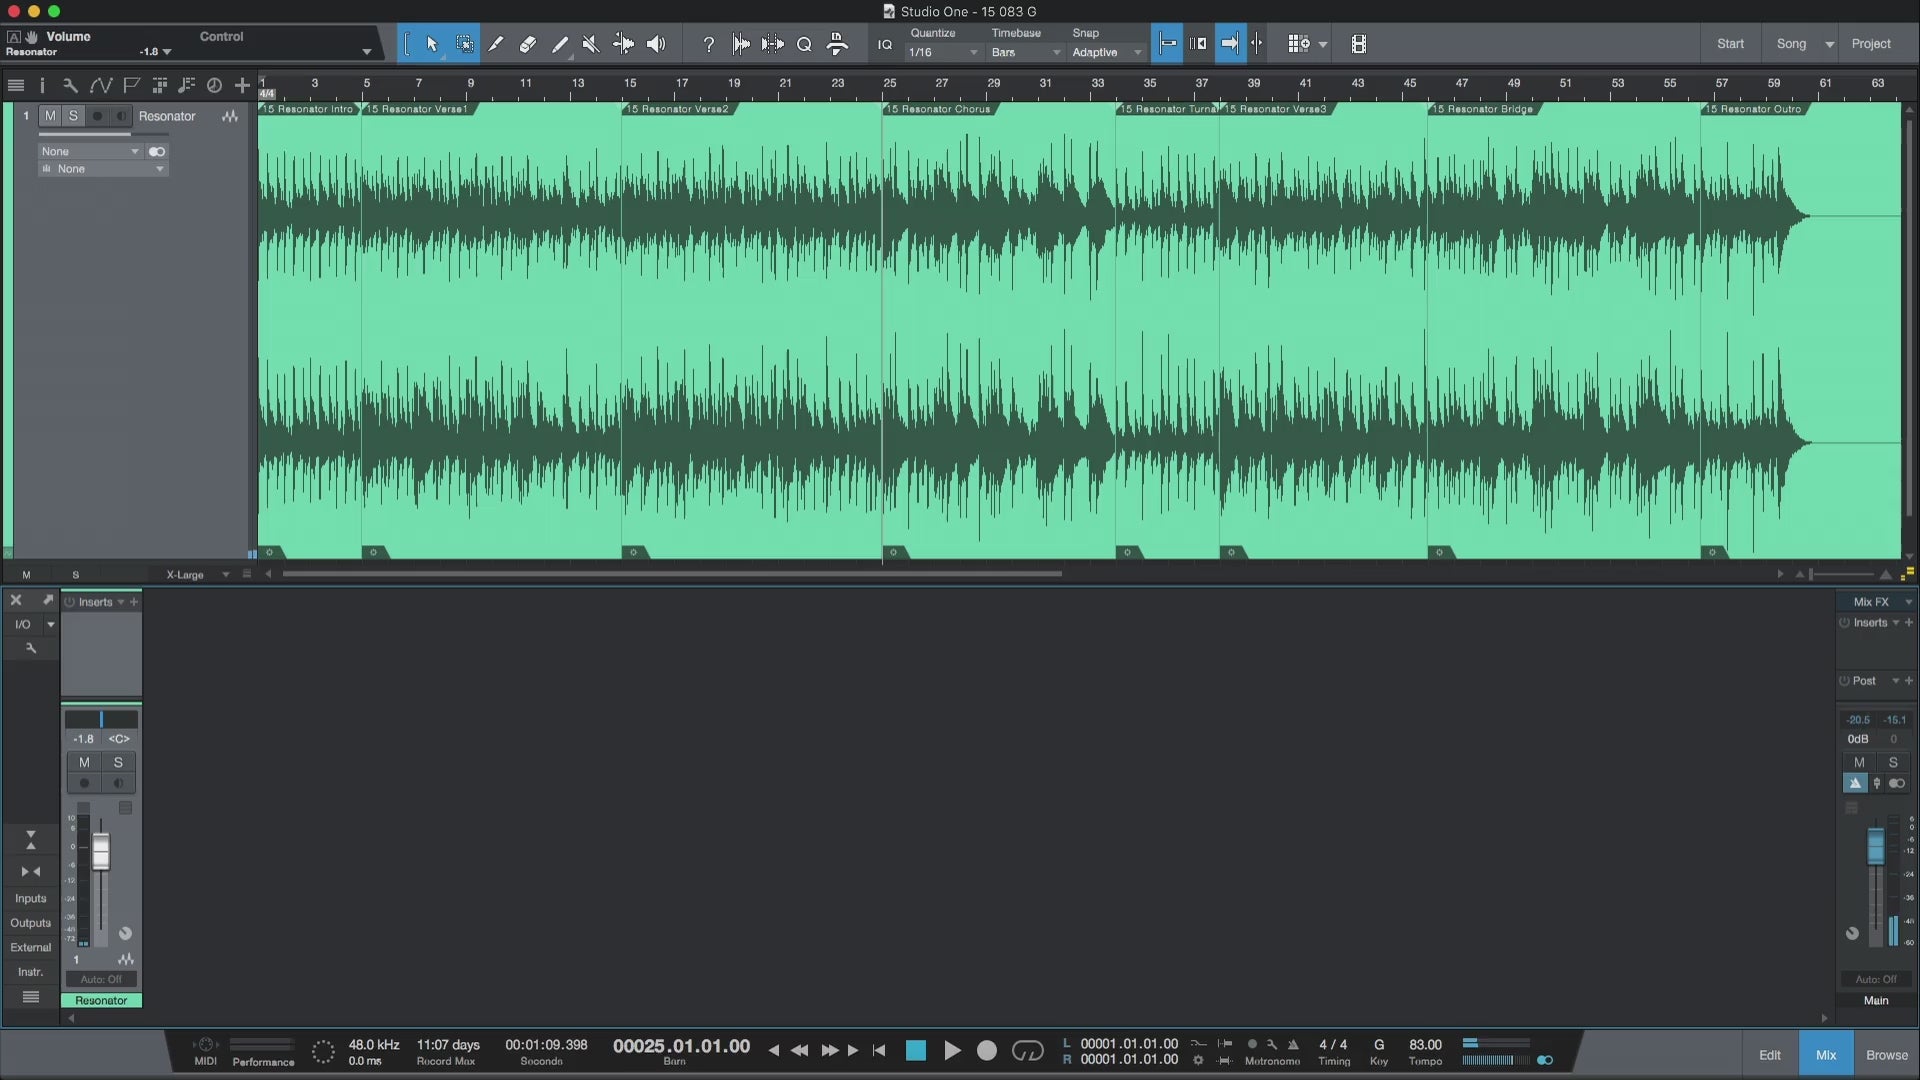Show the Outputs channels in console
The image size is (1920, 1080).
(x=30, y=923)
